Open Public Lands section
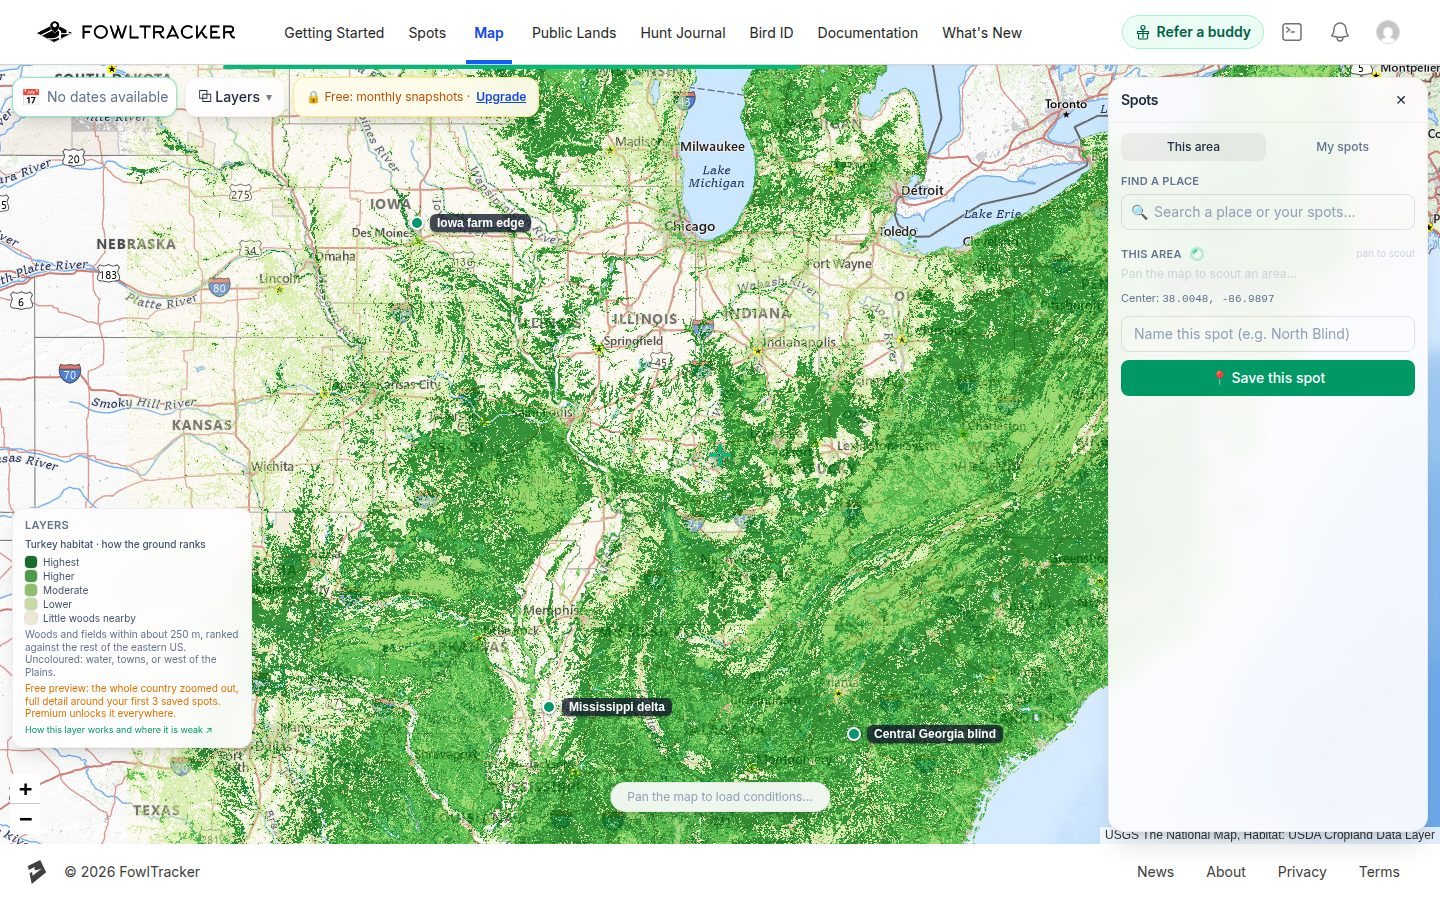The image size is (1440, 900). tap(574, 33)
